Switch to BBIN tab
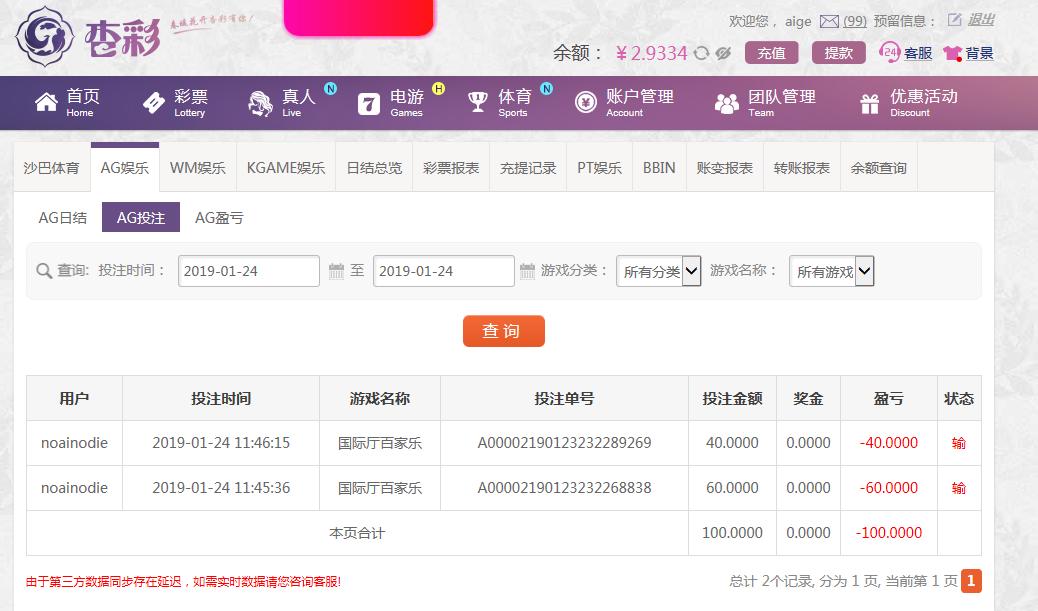This screenshot has width=1038, height=611. [x=659, y=167]
